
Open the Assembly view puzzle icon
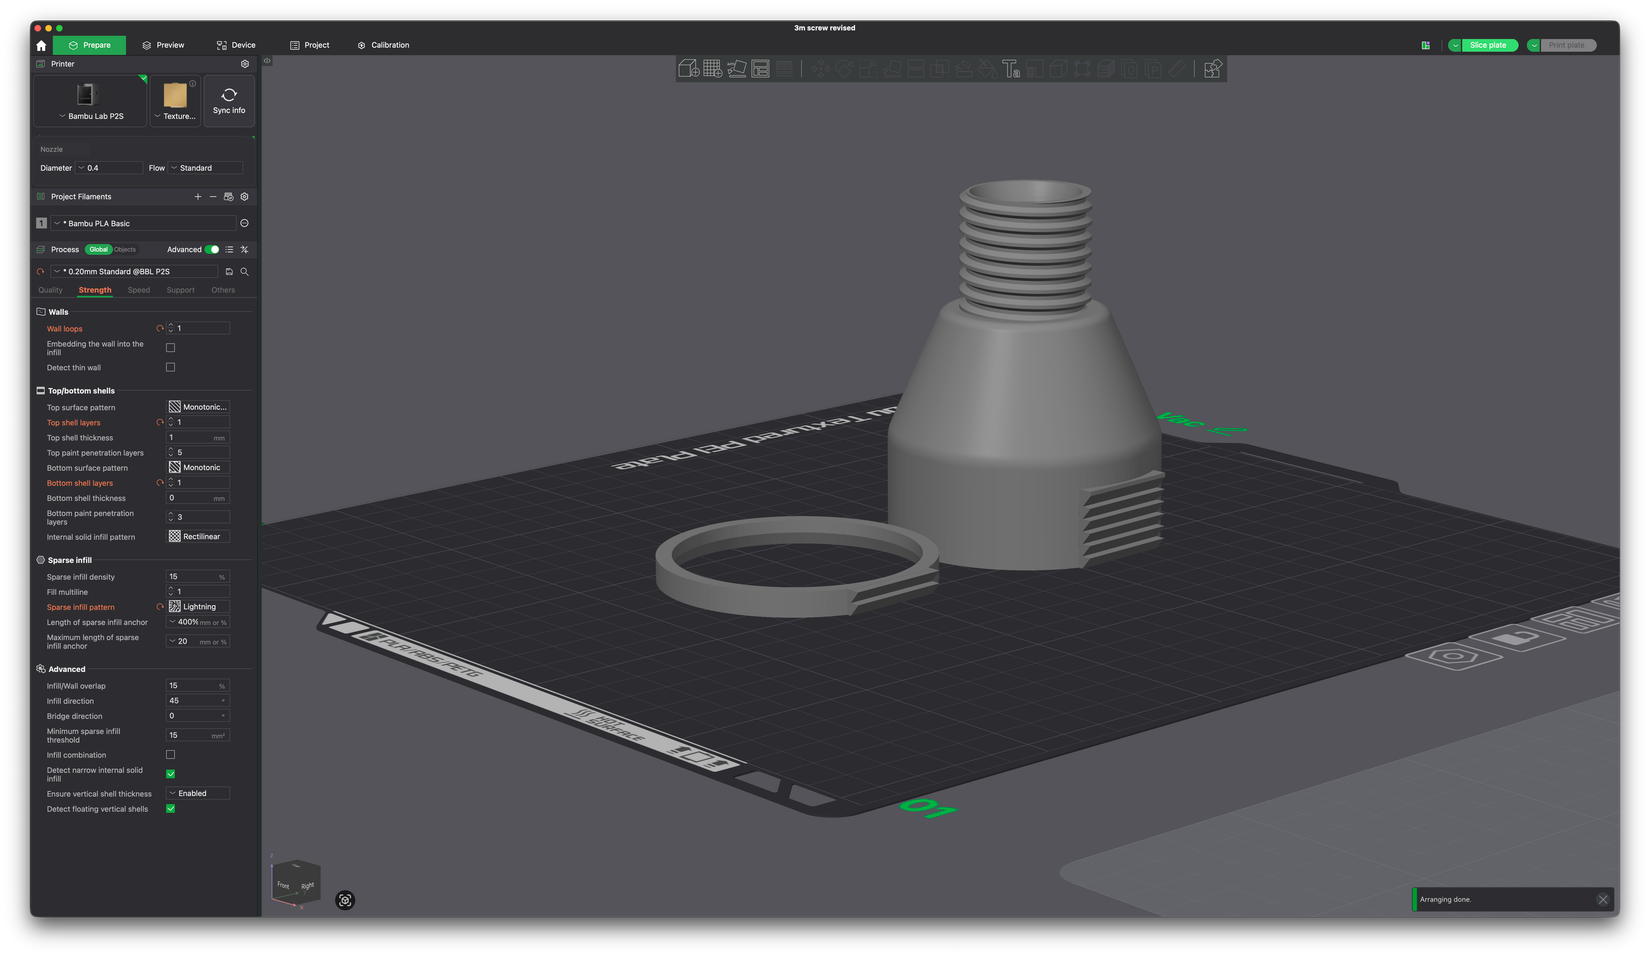point(1212,69)
